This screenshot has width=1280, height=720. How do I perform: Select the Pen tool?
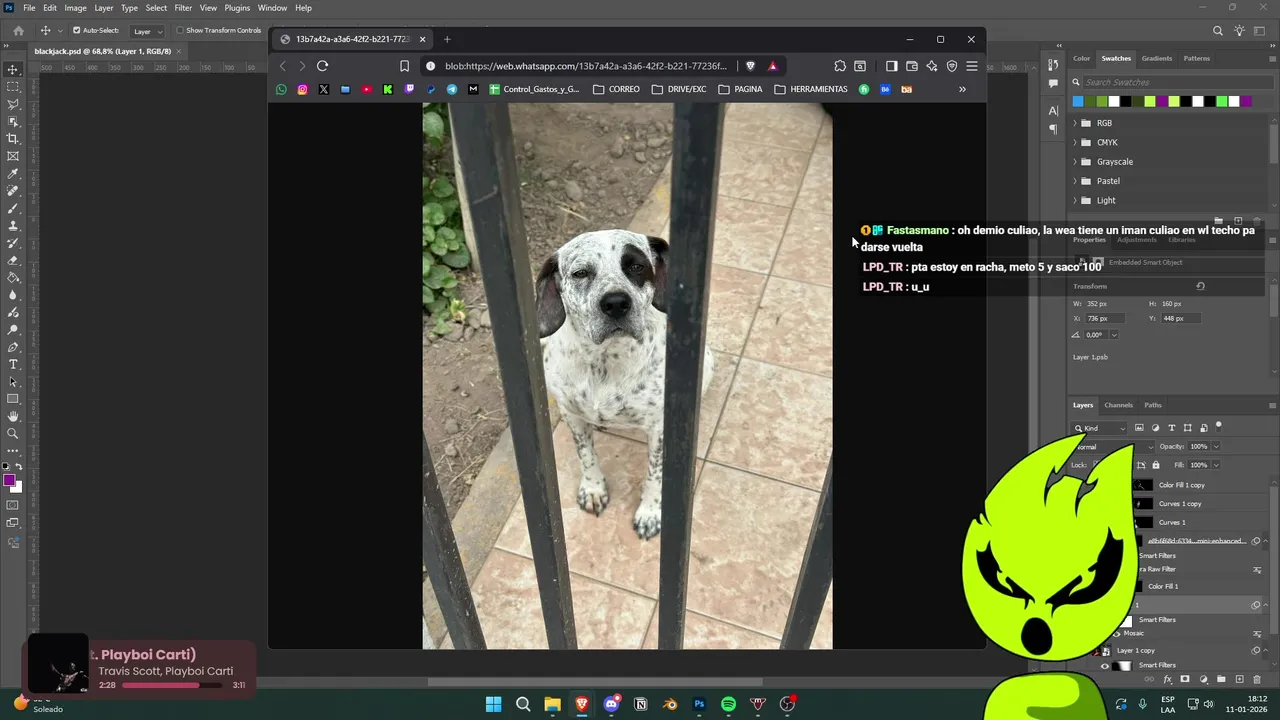point(13,347)
